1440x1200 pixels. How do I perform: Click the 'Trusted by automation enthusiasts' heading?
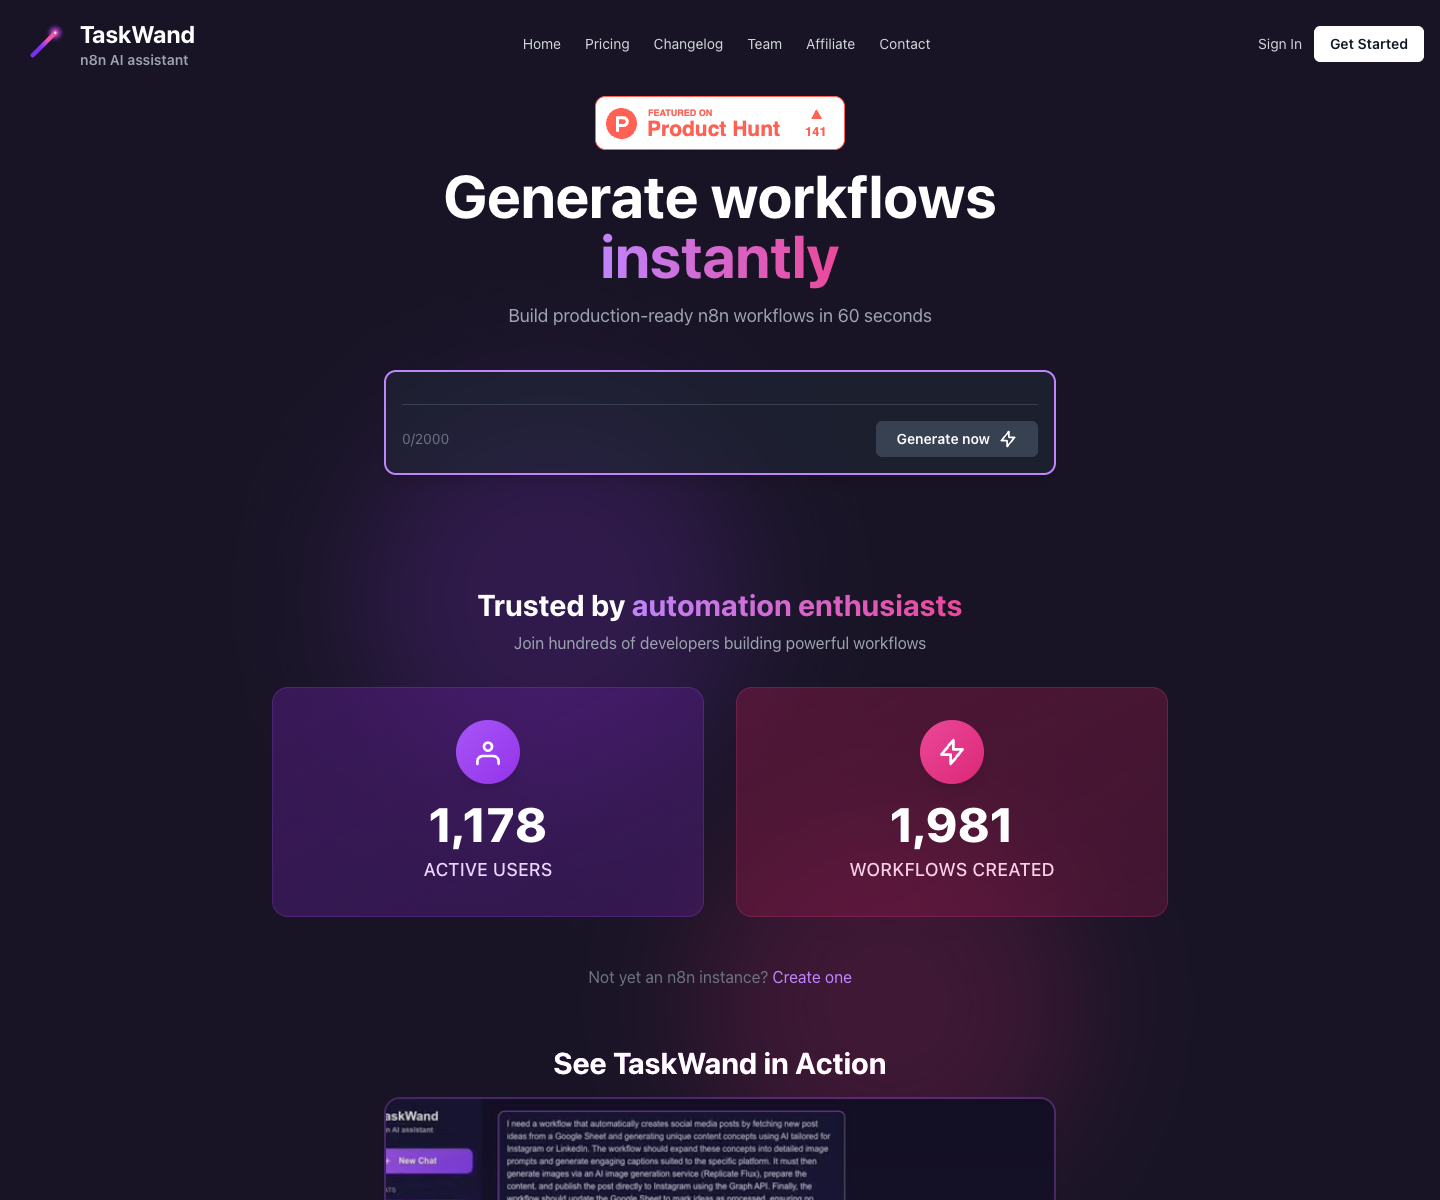tap(720, 606)
